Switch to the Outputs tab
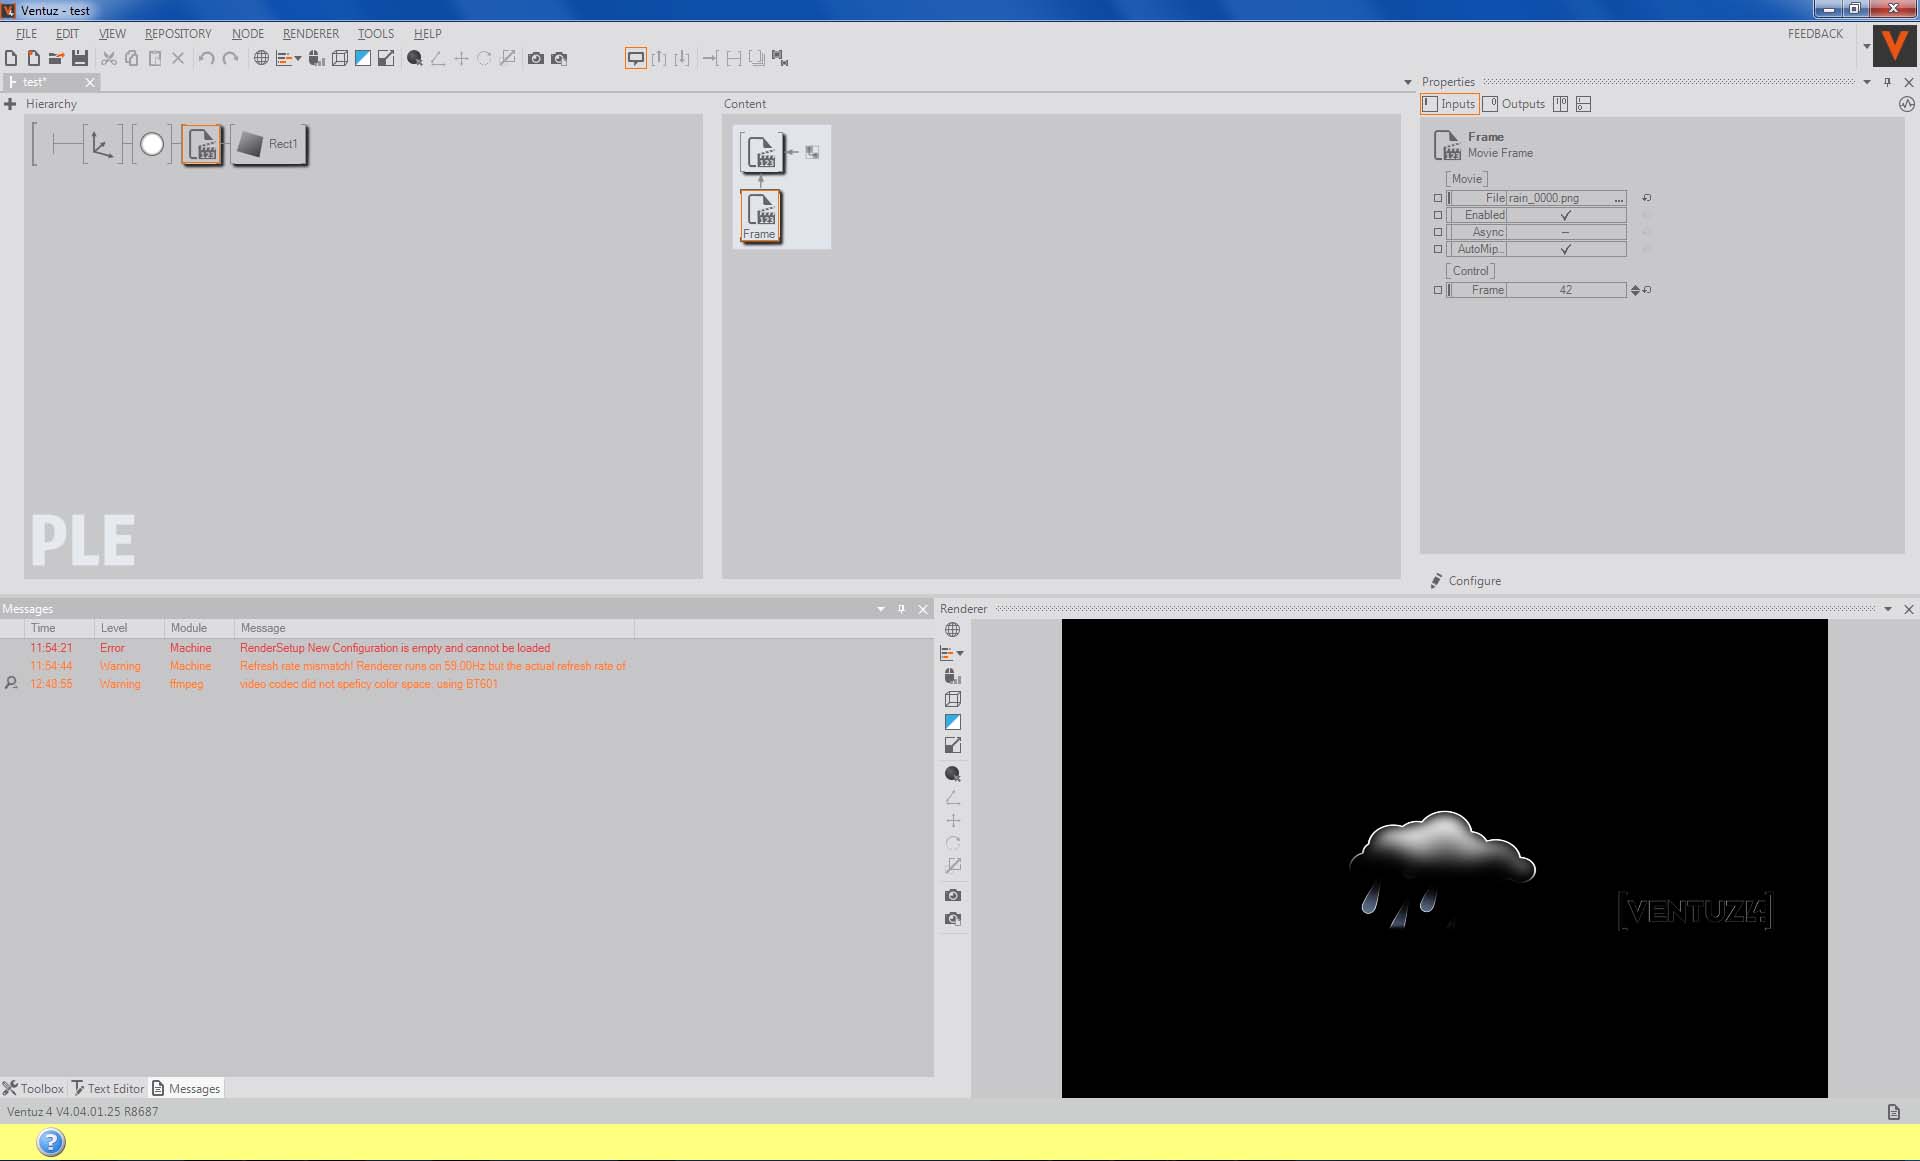 pyautogui.click(x=1514, y=104)
